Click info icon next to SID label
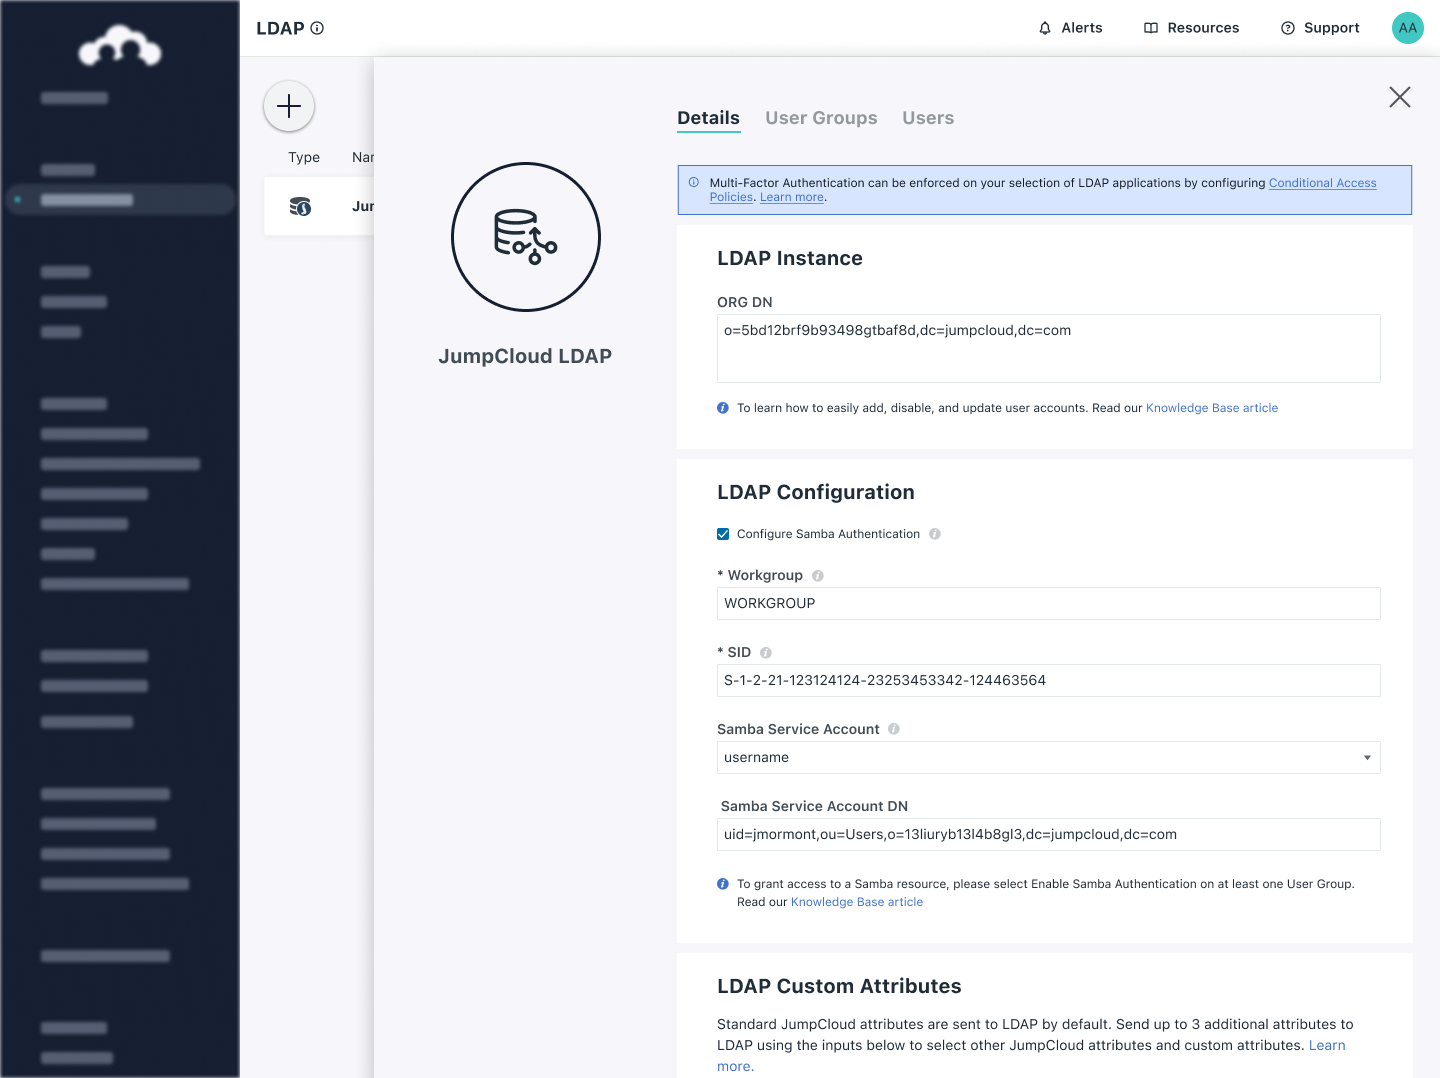This screenshot has width=1440, height=1078. (x=766, y=653)
